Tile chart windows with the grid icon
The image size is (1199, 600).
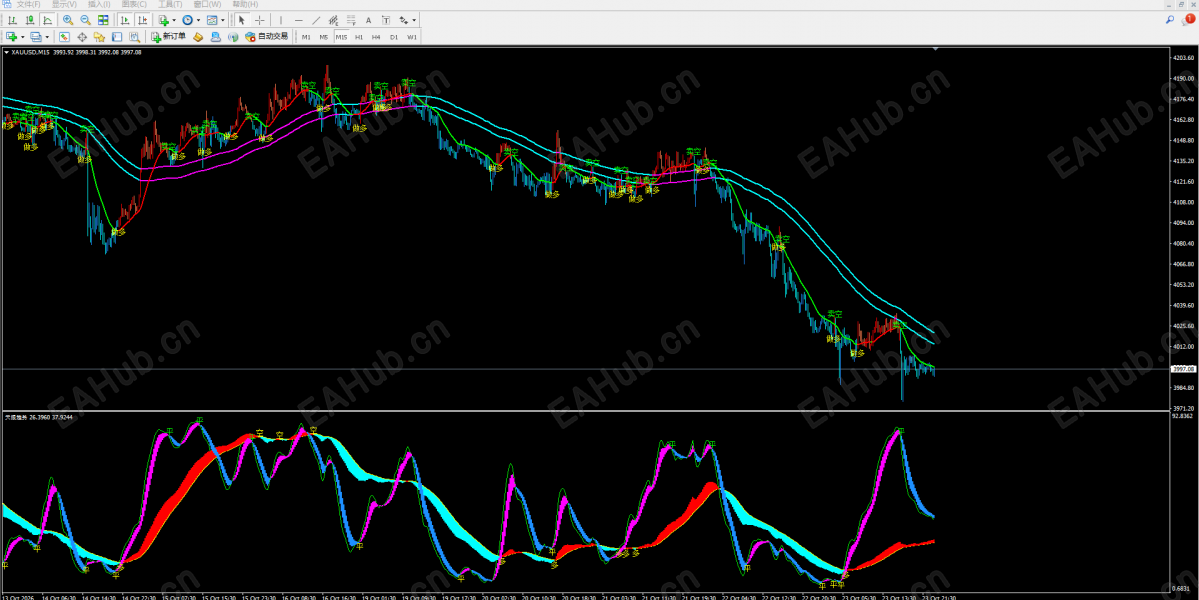103,21
